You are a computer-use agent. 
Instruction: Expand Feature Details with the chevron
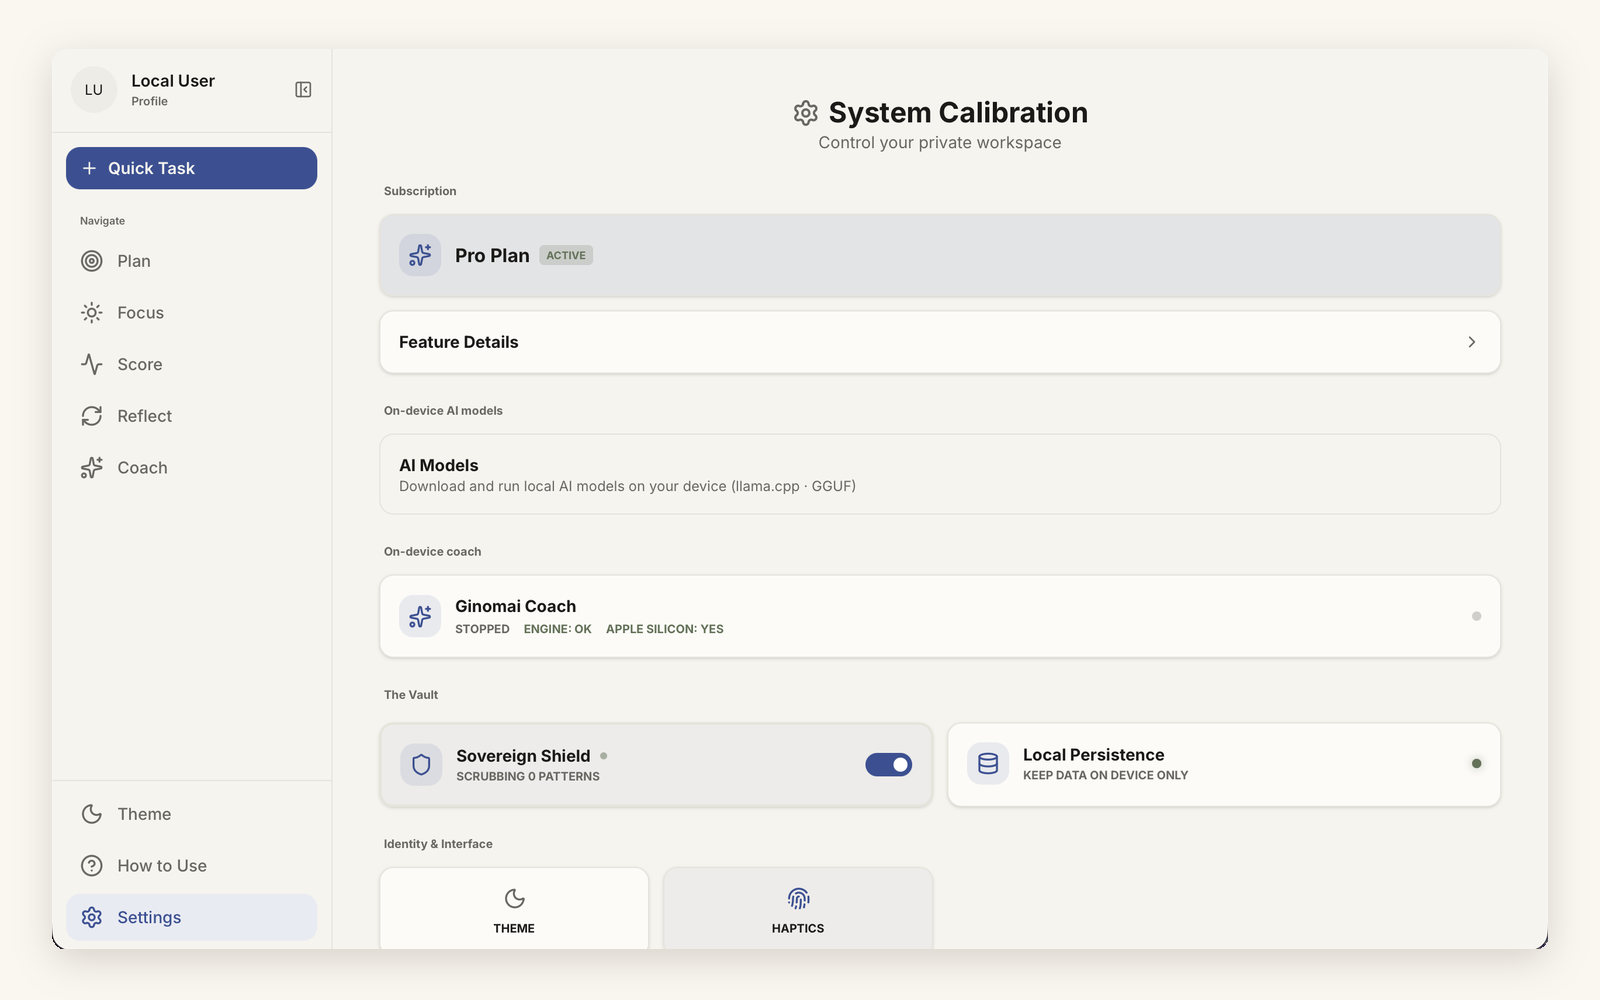coord(1472,342)
